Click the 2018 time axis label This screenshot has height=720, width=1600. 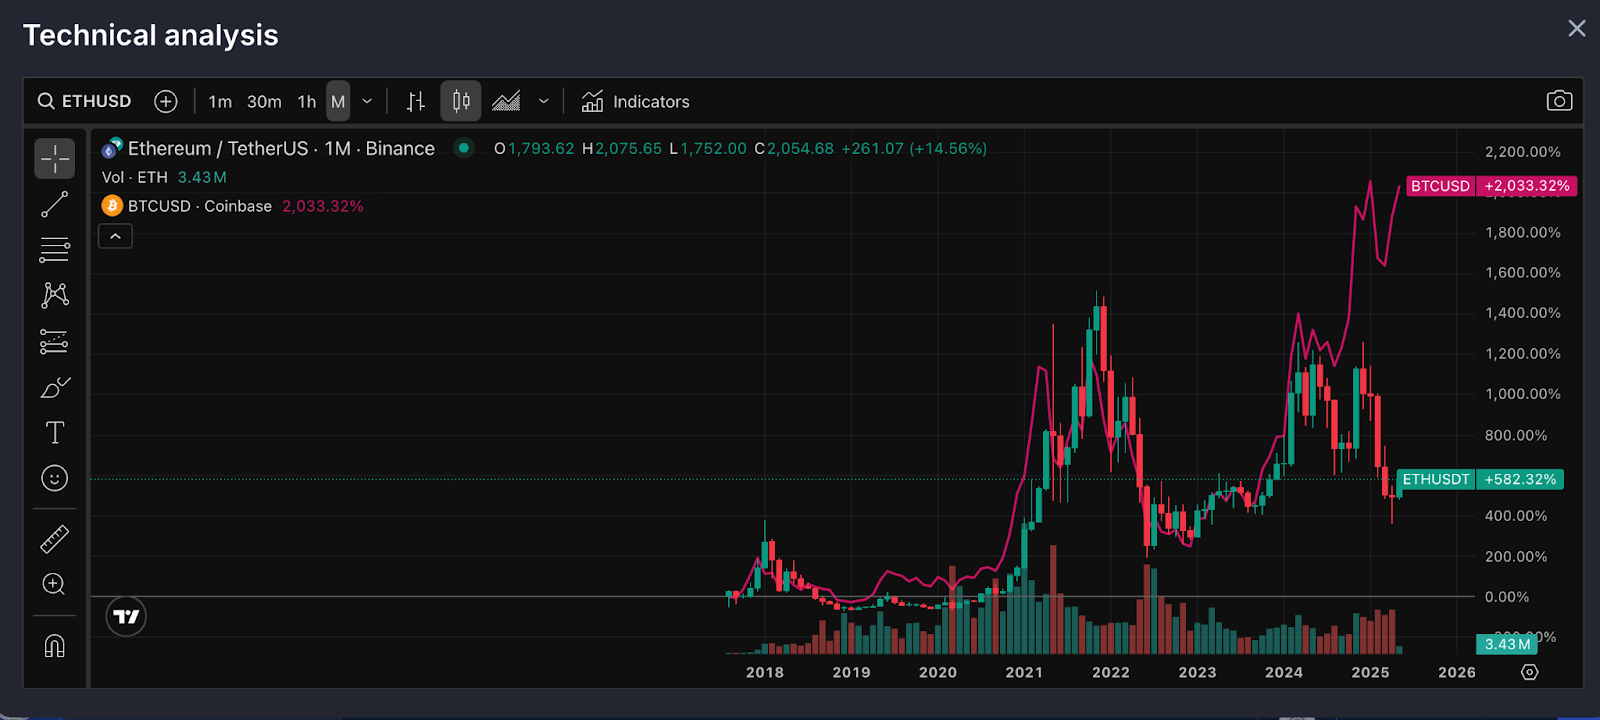[x=765, y=672]
